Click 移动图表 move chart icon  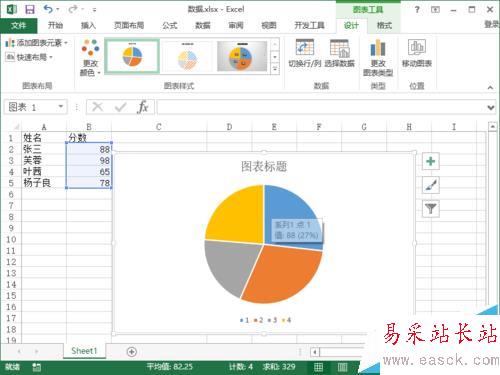(417, 53)
